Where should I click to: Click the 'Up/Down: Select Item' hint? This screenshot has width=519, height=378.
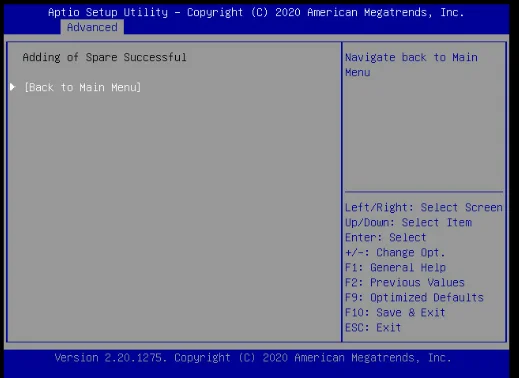[408, 222]
